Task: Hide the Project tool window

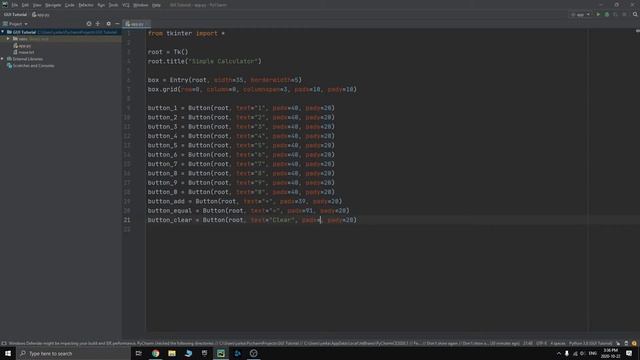Action: [118, 24]
